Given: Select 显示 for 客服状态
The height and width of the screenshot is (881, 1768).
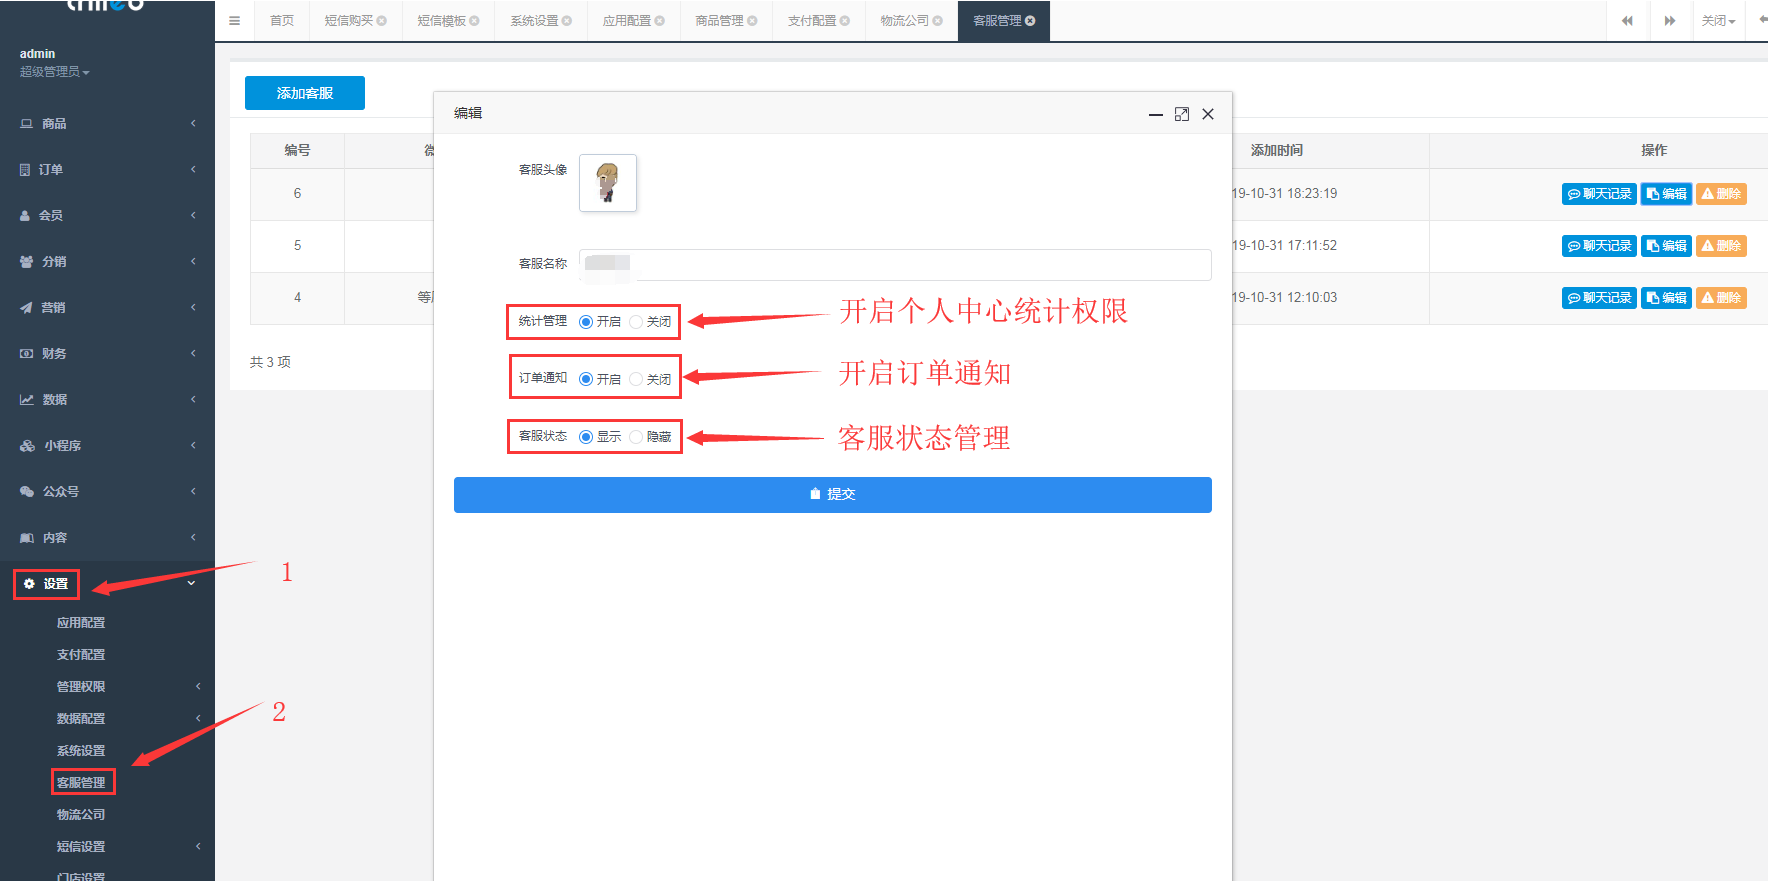Looking at the screenshot, I should tap(586, 436).
